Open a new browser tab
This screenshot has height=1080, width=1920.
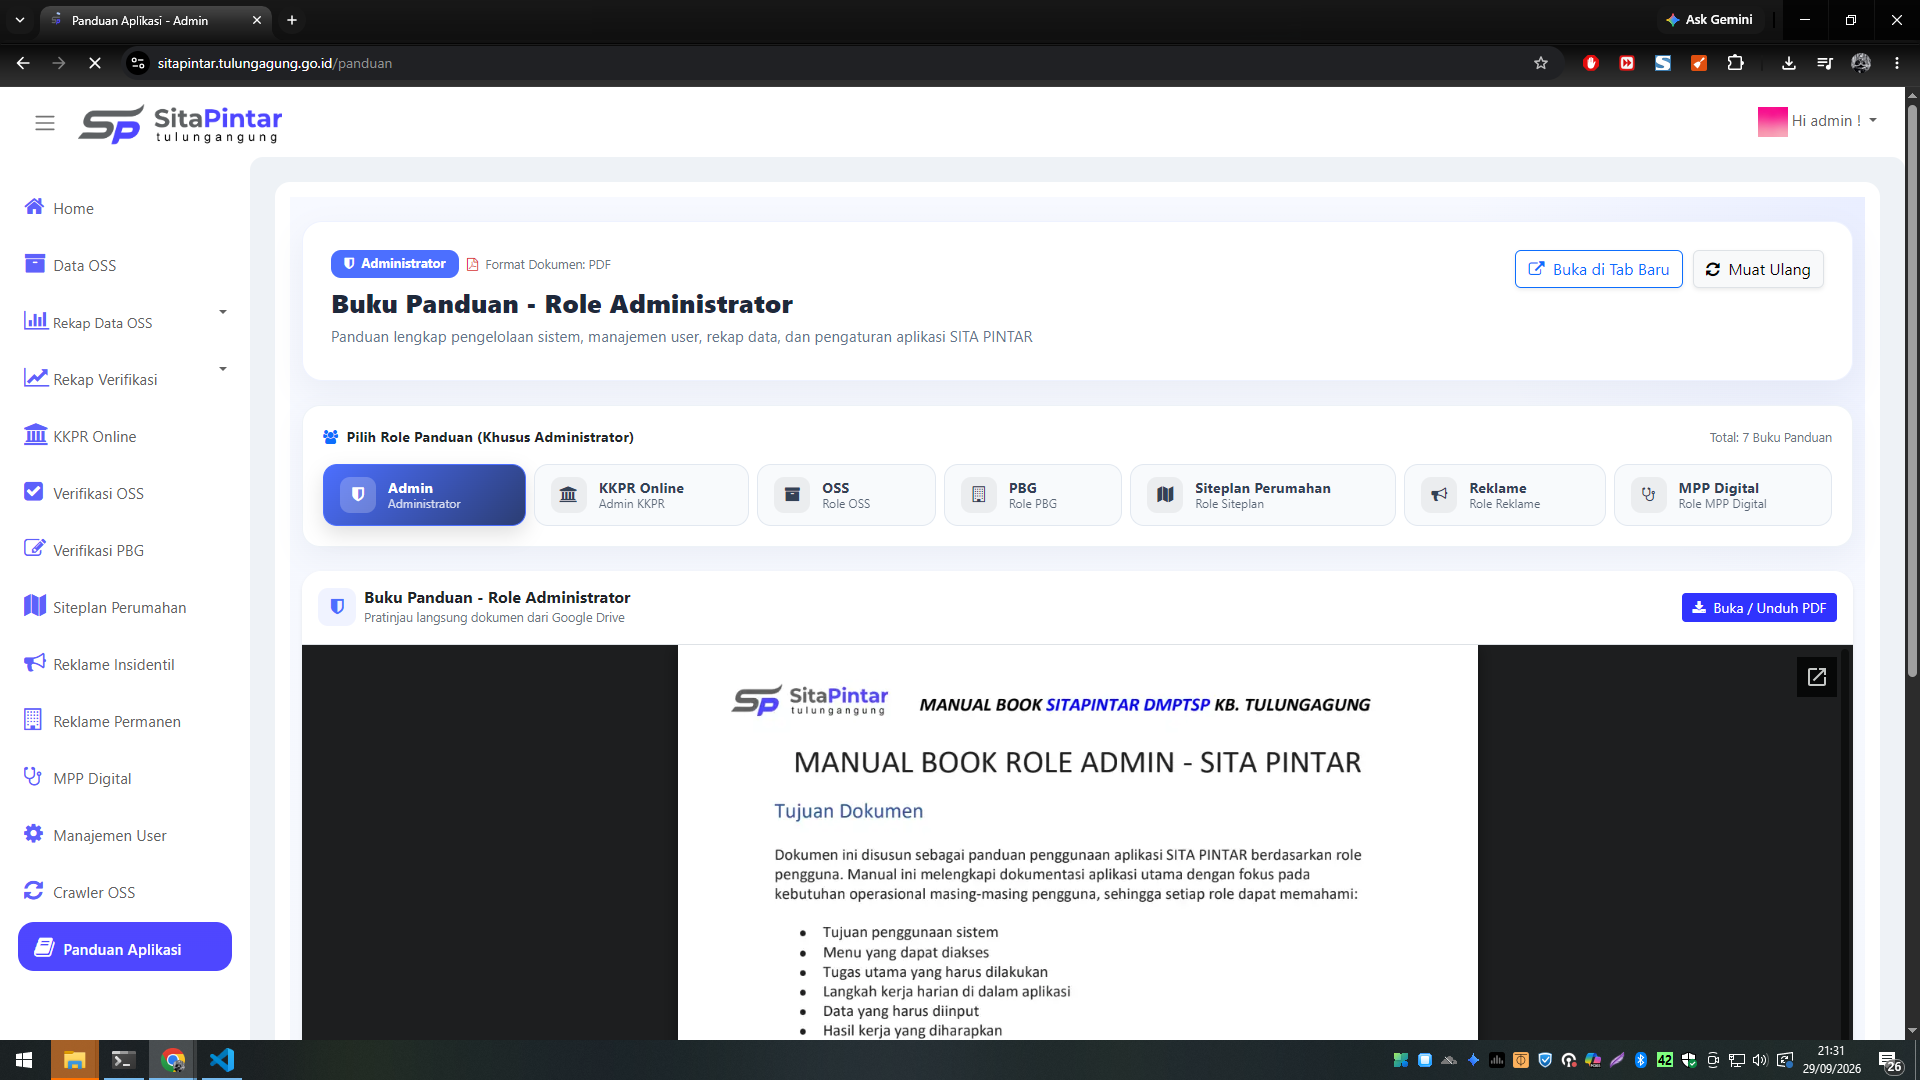pyautogui.click(x=292, y=20)
